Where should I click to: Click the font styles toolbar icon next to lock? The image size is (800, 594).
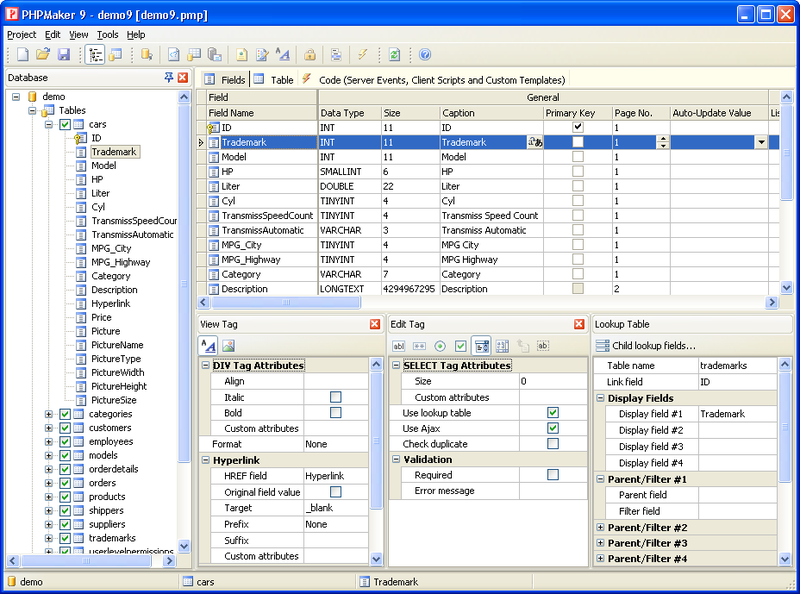click(283, 54)
